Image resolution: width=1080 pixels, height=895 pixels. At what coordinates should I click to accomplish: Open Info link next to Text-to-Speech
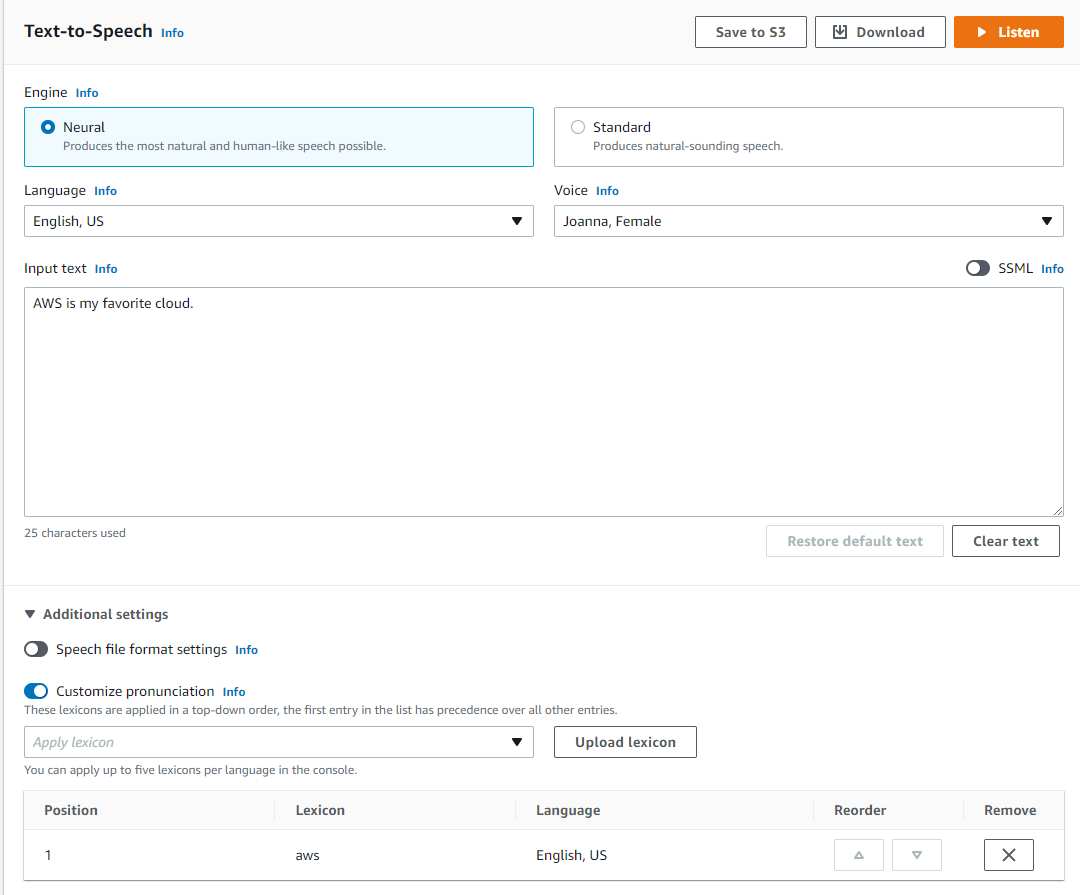(x=172, y=33)
